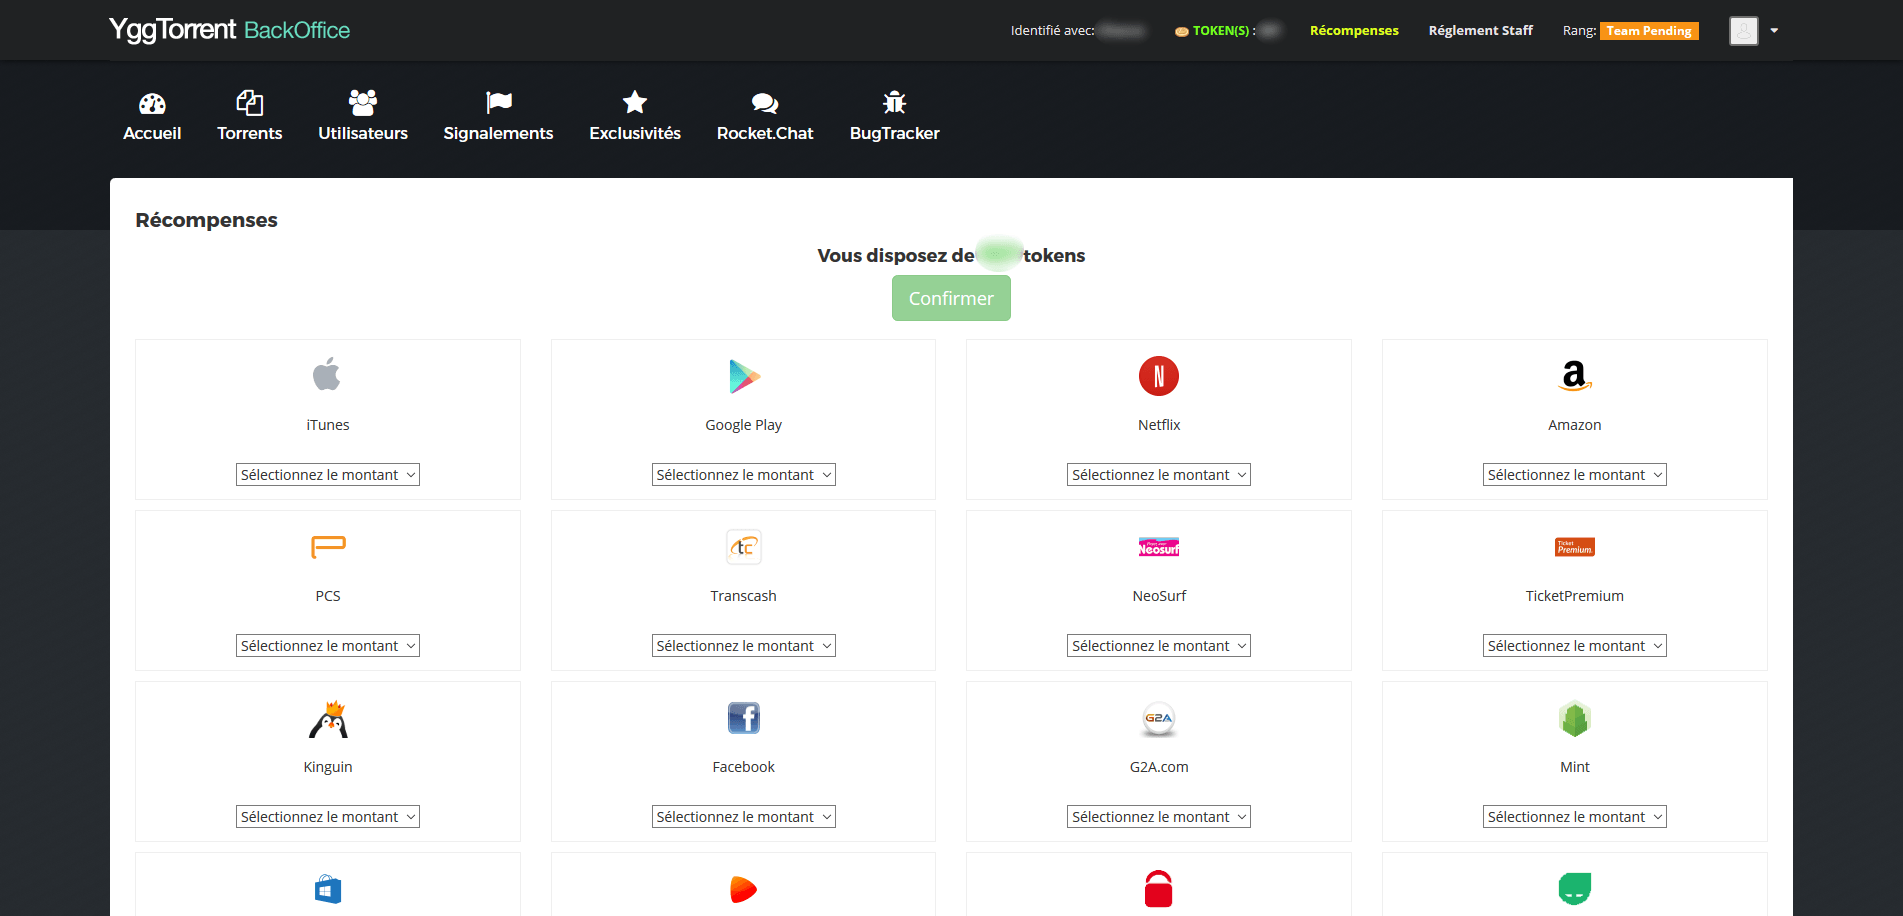The height and width of the screenshot is (916, 1903).
Task: Open the Mint amount dropdown
Action: [1575, 817]
